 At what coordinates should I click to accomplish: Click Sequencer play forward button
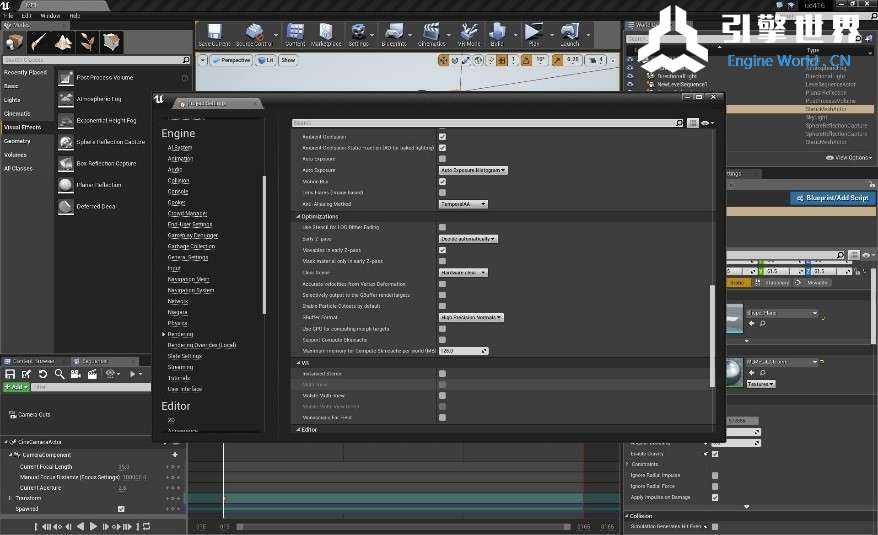click(x=94, y=526)
